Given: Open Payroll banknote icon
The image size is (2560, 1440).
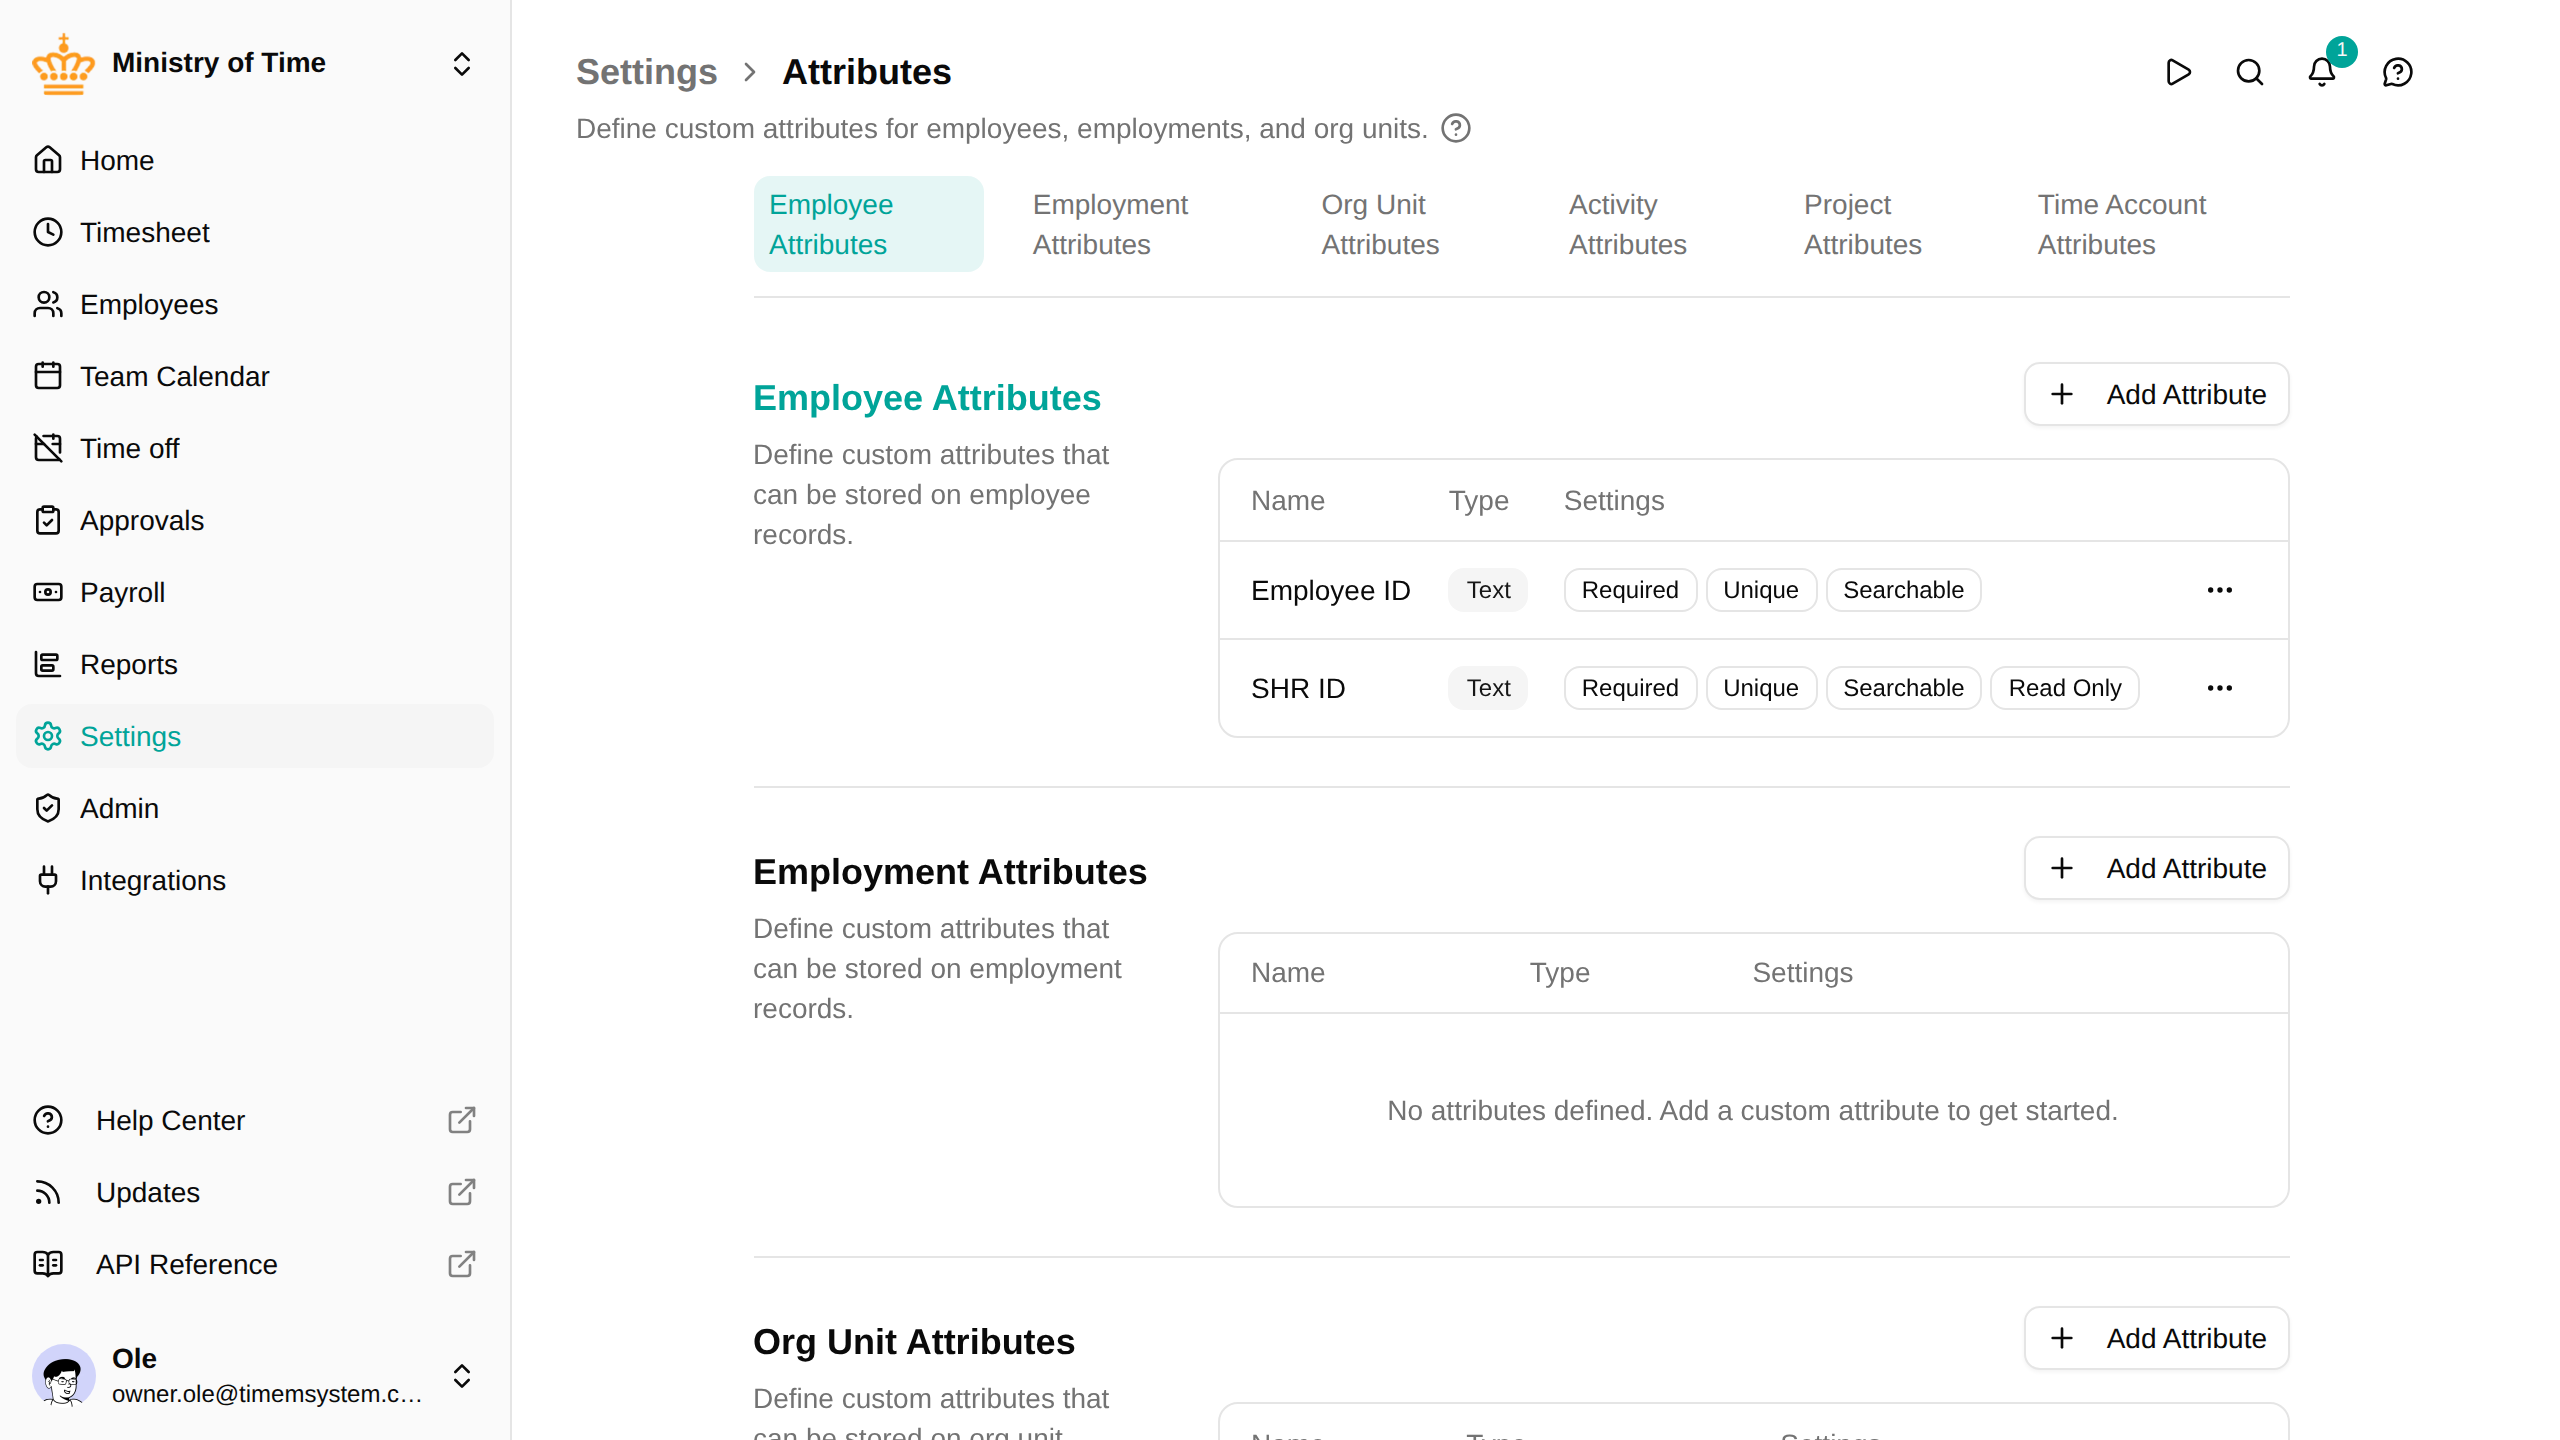Looking at the screenshot, I should tap(48, 592).
